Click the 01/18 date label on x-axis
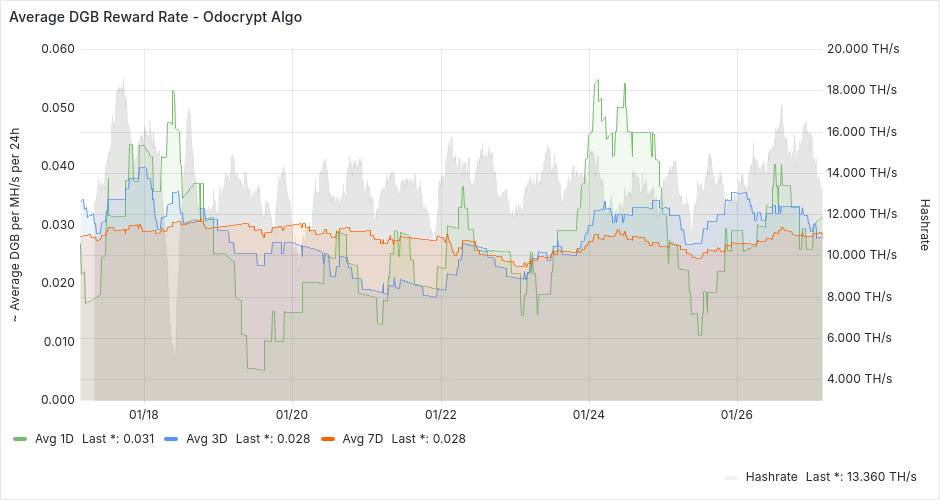 143,413
